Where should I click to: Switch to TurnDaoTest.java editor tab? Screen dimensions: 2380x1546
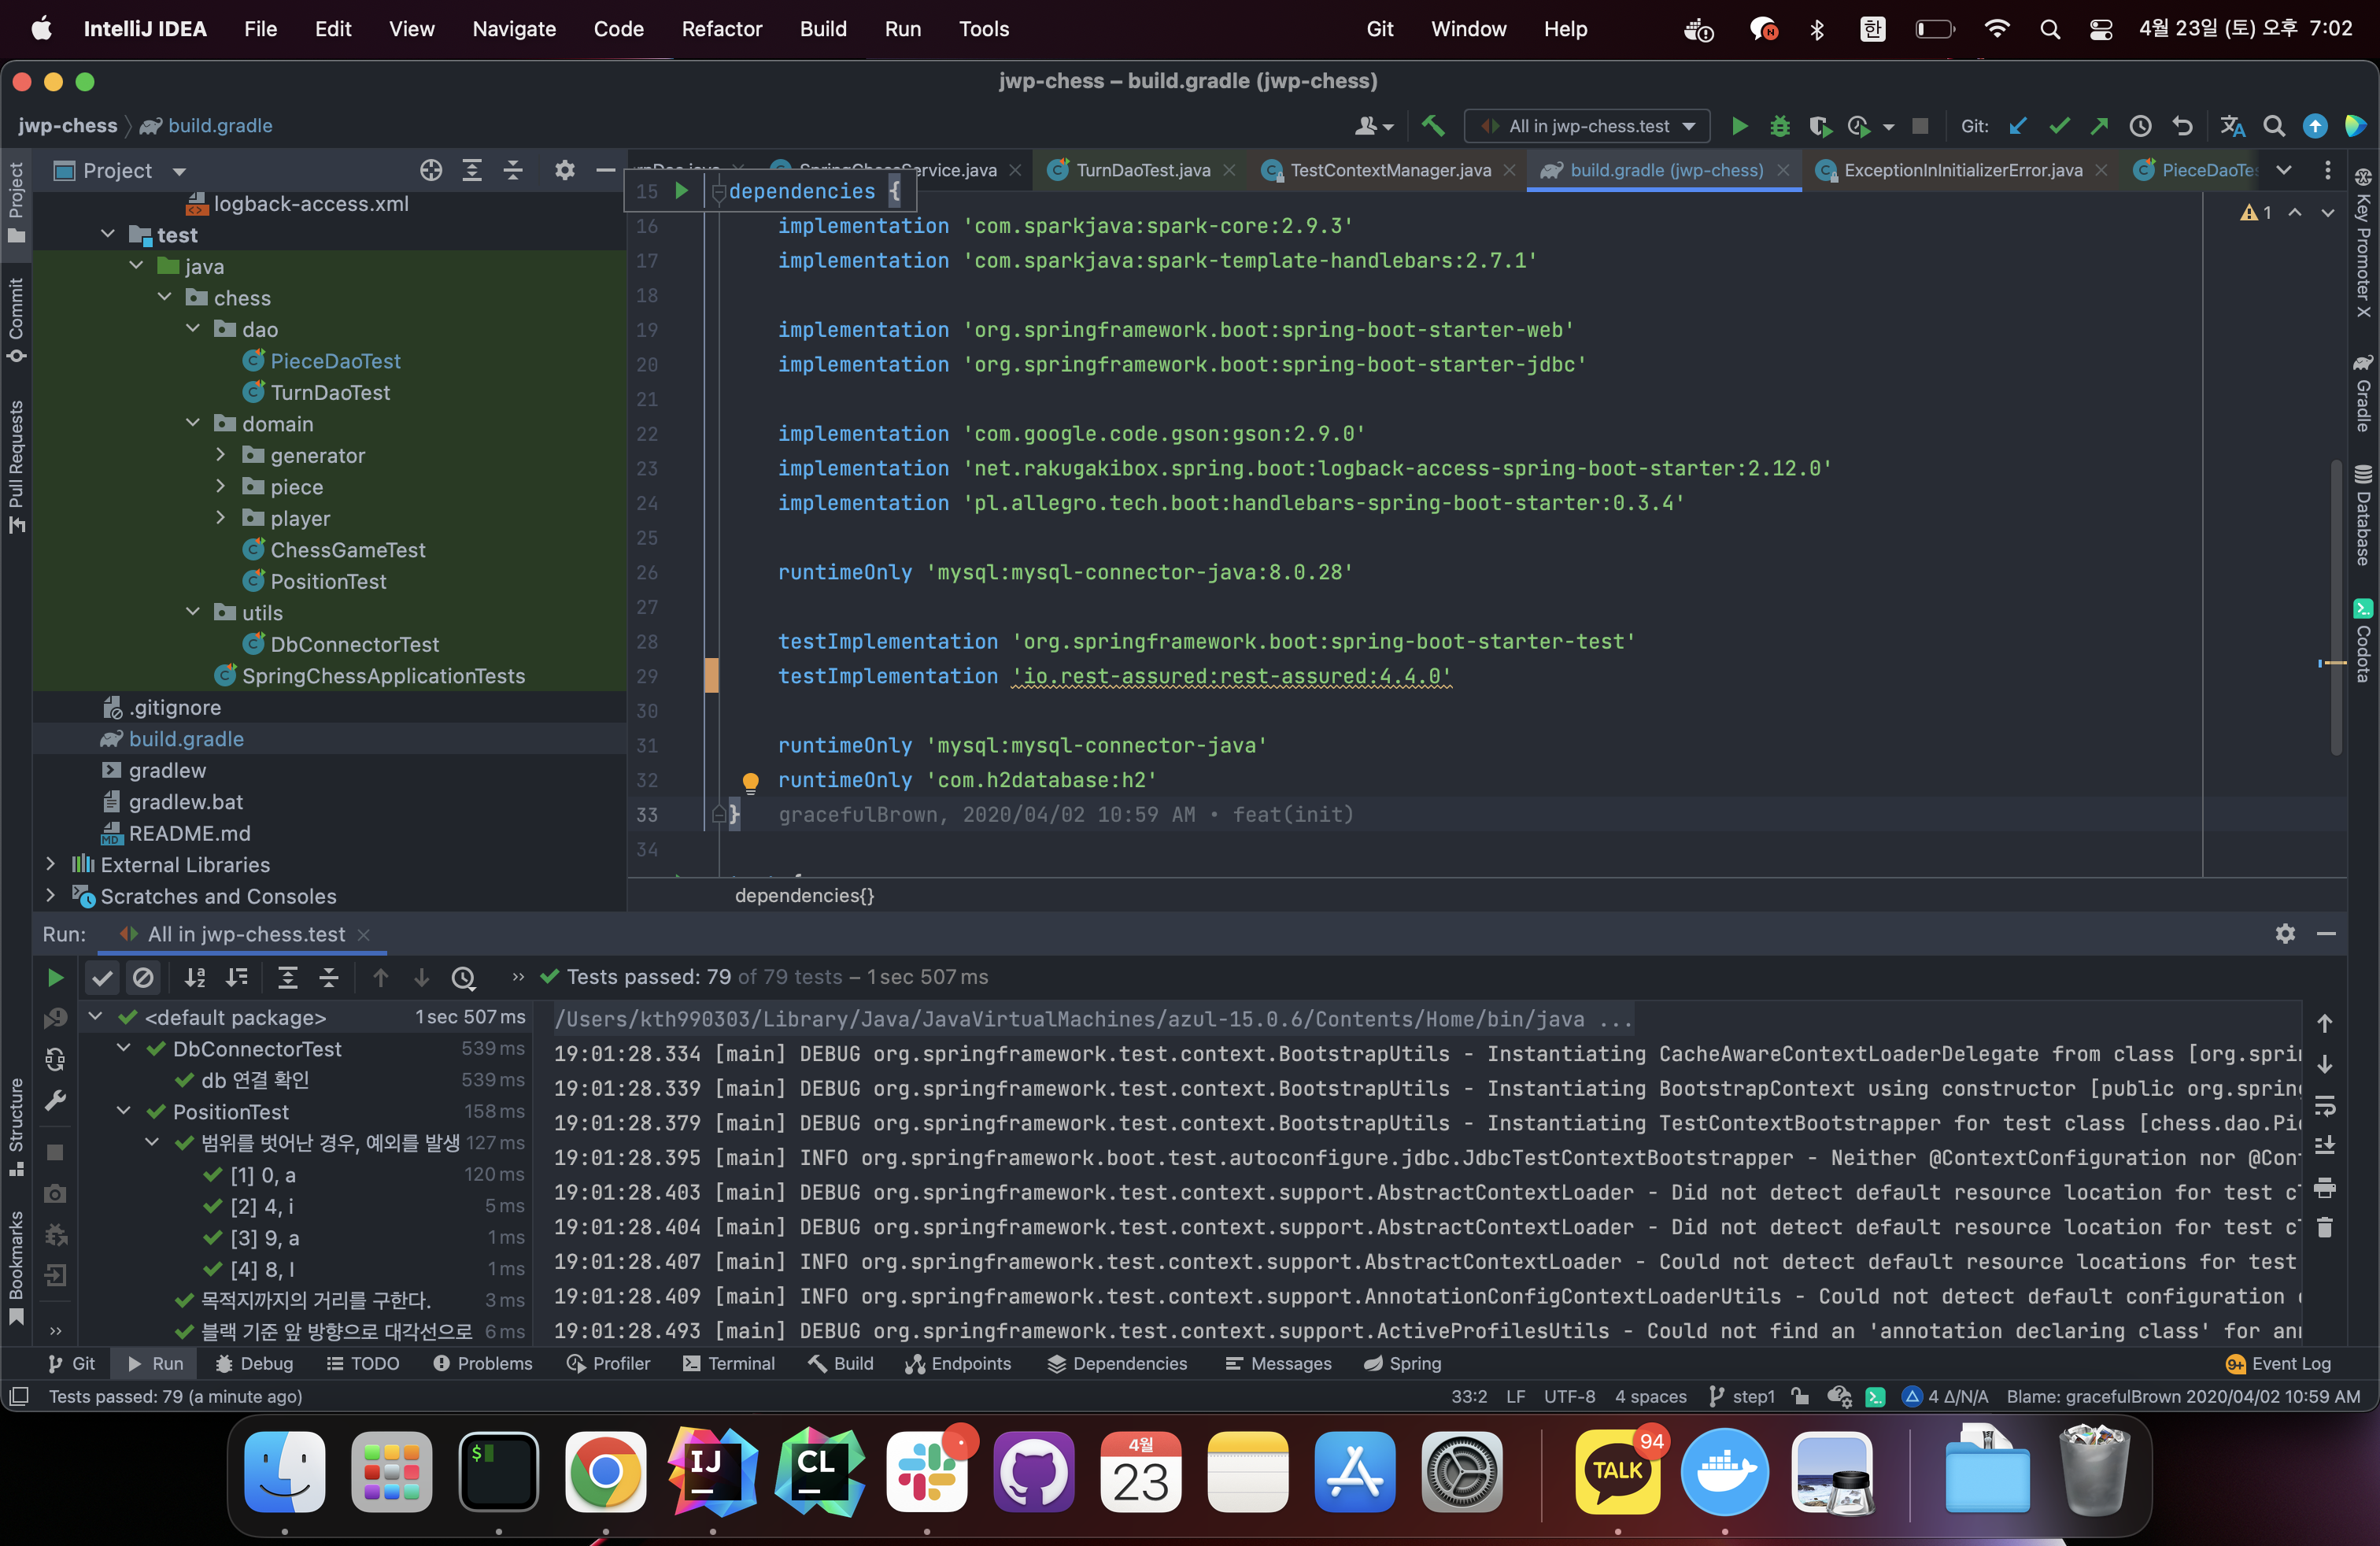click(x=1142, y=170)
